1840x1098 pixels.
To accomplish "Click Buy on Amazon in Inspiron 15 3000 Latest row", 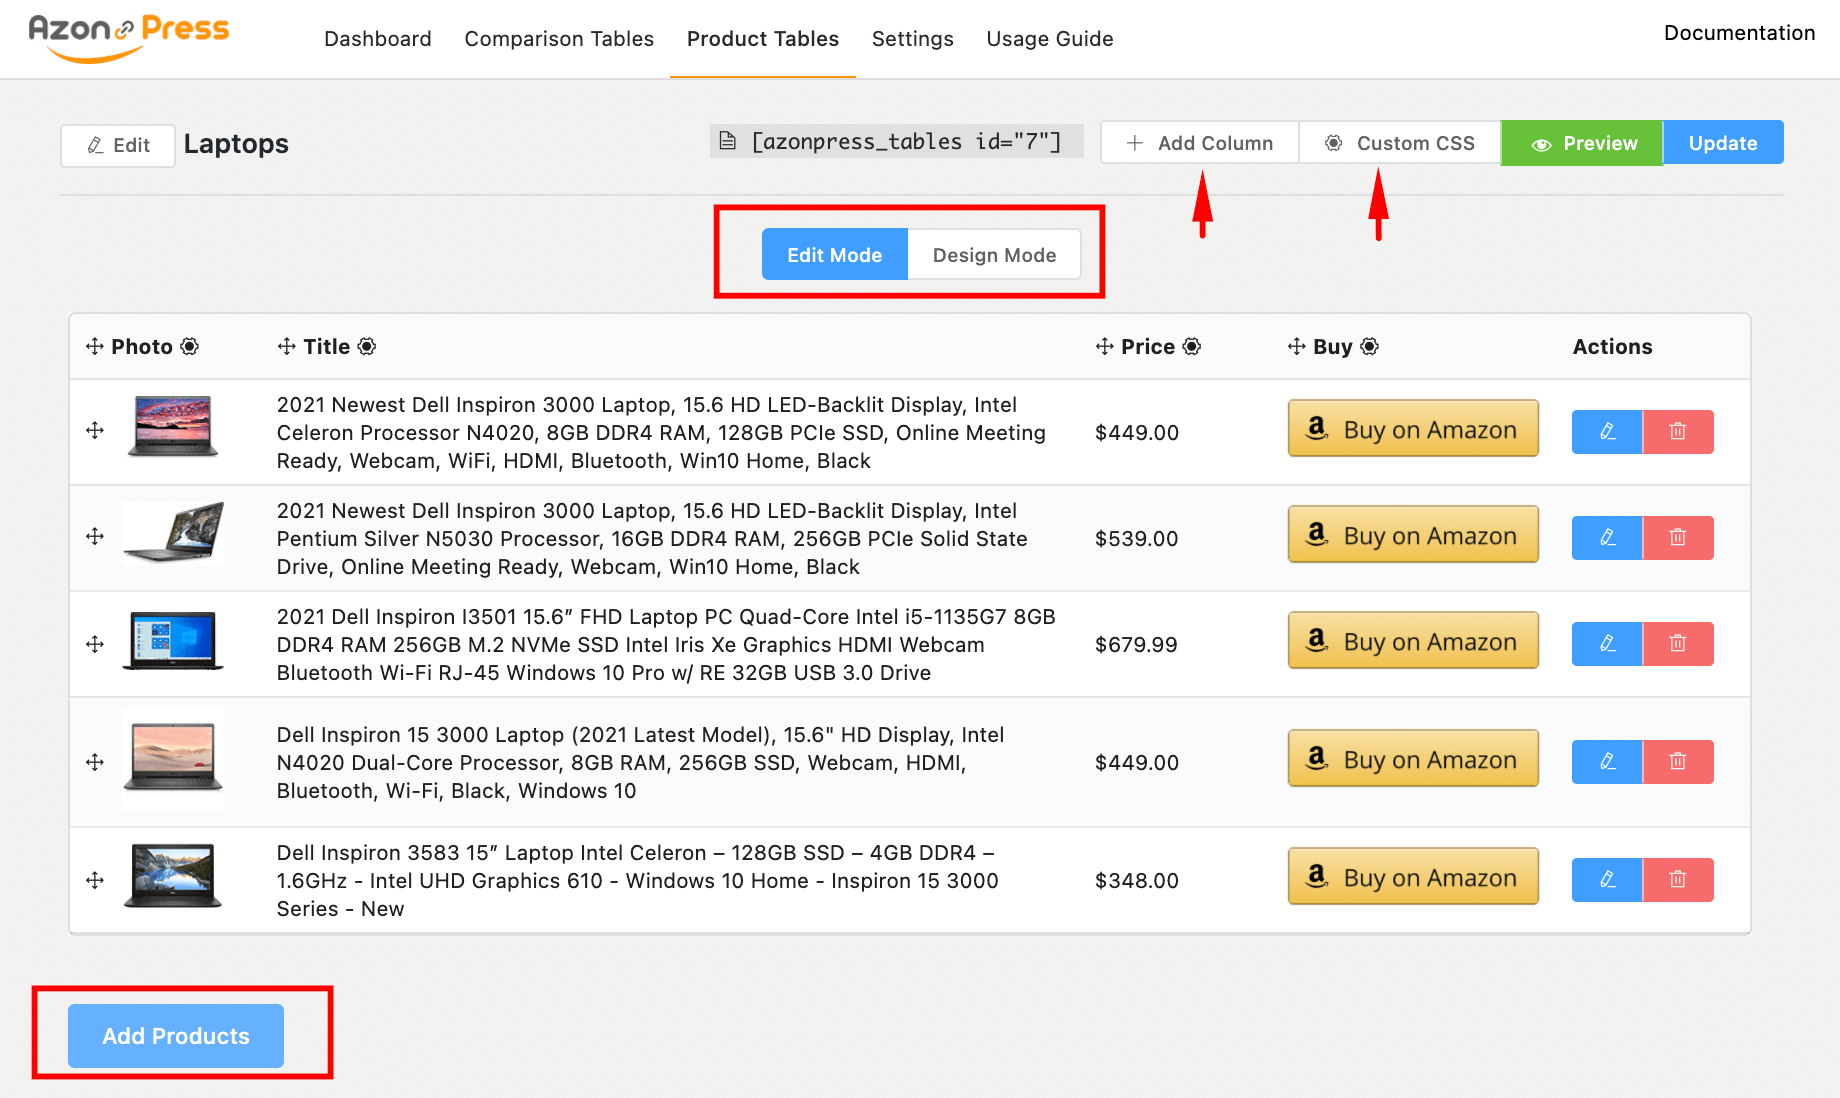I will (x=1413, y=759).
